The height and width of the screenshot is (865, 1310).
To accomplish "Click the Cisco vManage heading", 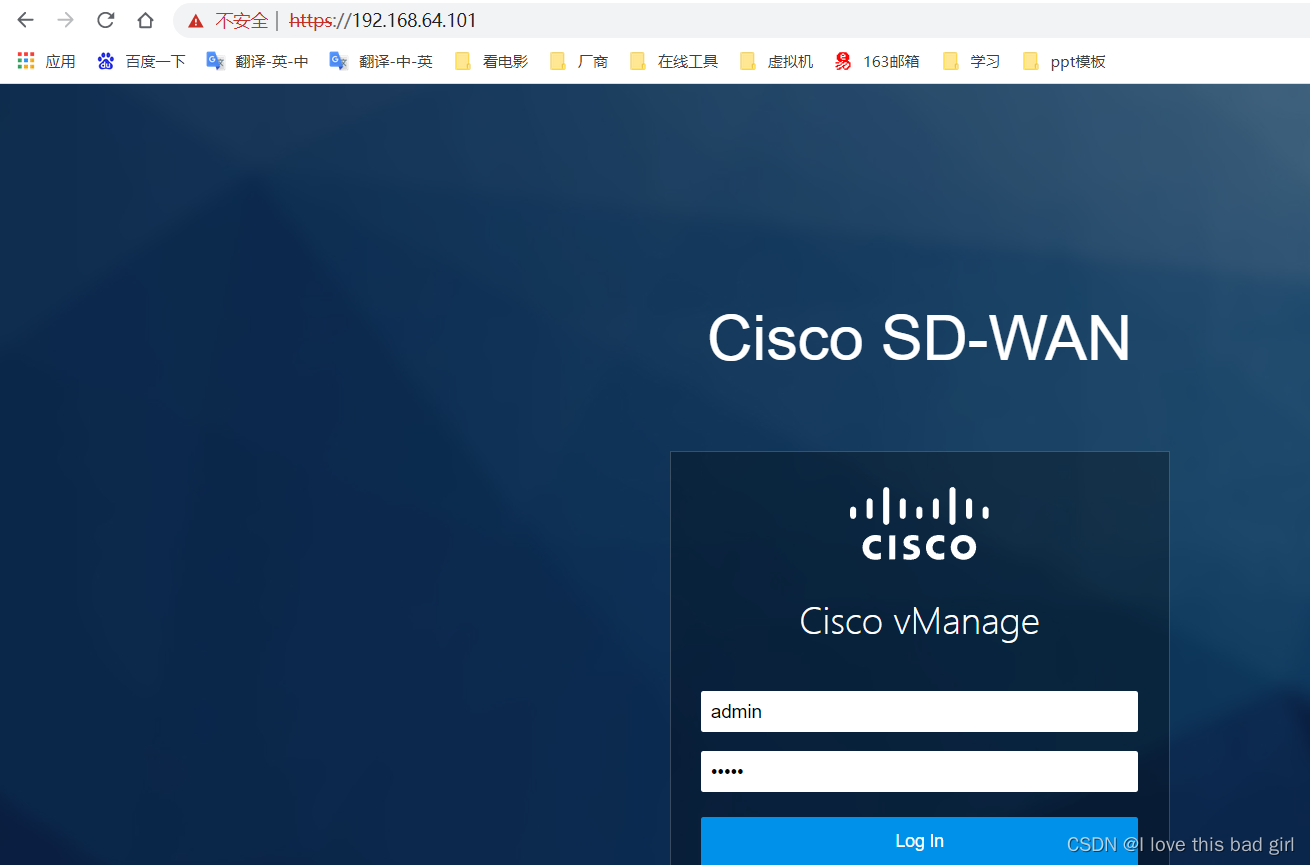I will point(919,622).
